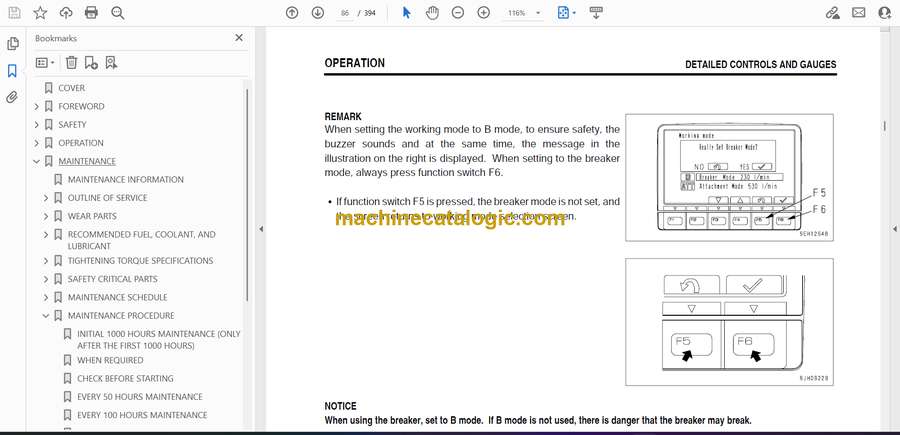Image resolution: width=900 pixels, height=435 pixels.
Task: Expand the OPERATION bookmark
Action: 37,143
